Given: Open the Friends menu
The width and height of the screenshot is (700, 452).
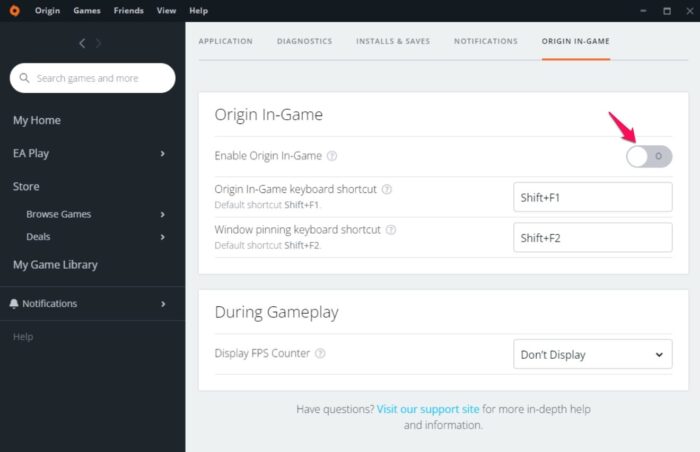Looking at the screenshot, I should (x=129, y=10).
